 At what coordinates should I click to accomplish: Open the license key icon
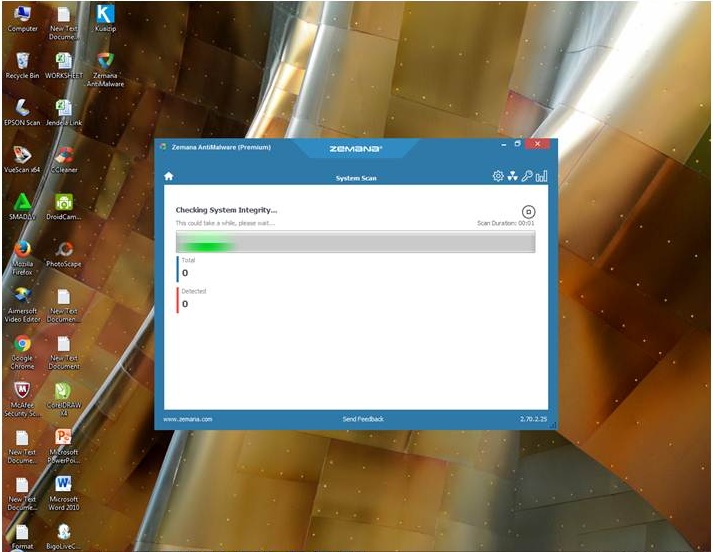527,176
